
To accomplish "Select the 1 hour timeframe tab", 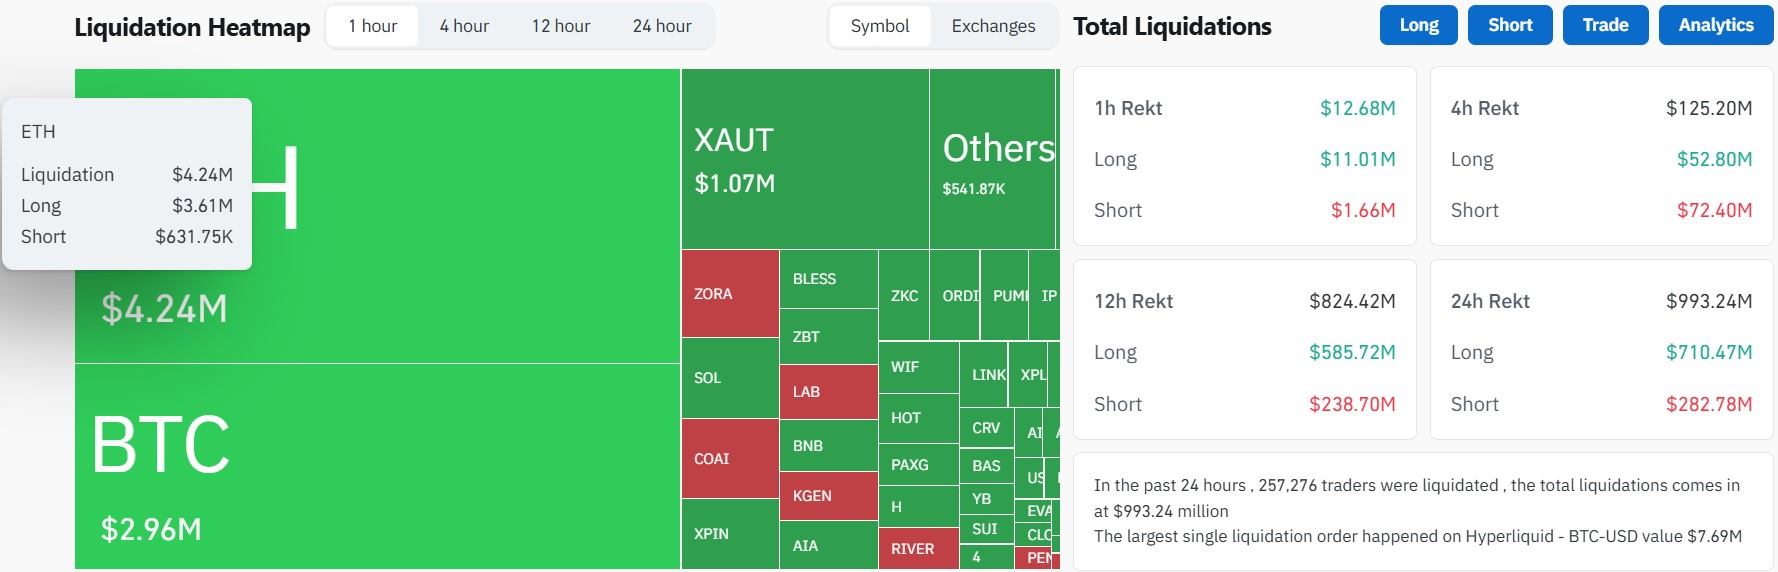I will coord(373,26).
